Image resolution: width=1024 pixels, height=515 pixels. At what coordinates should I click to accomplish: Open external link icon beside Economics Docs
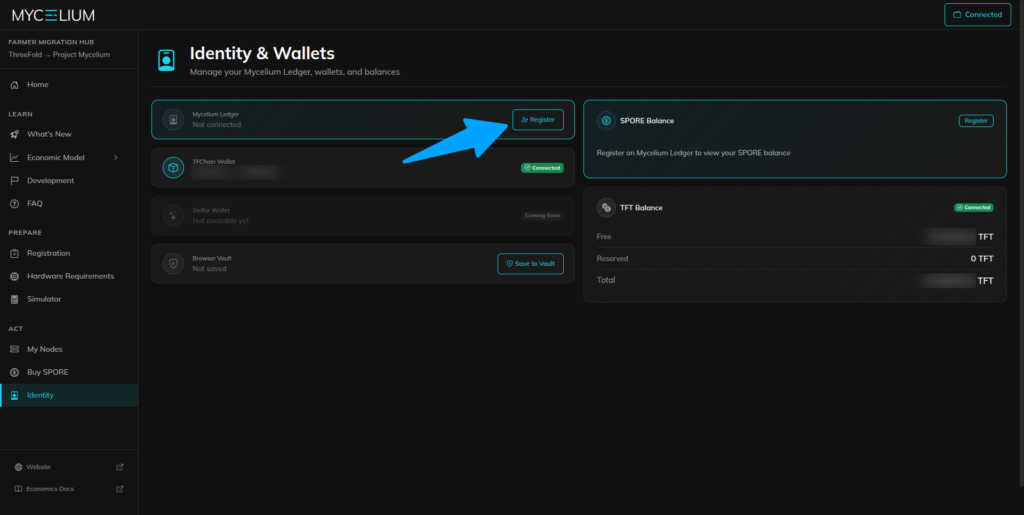point(120,489)
